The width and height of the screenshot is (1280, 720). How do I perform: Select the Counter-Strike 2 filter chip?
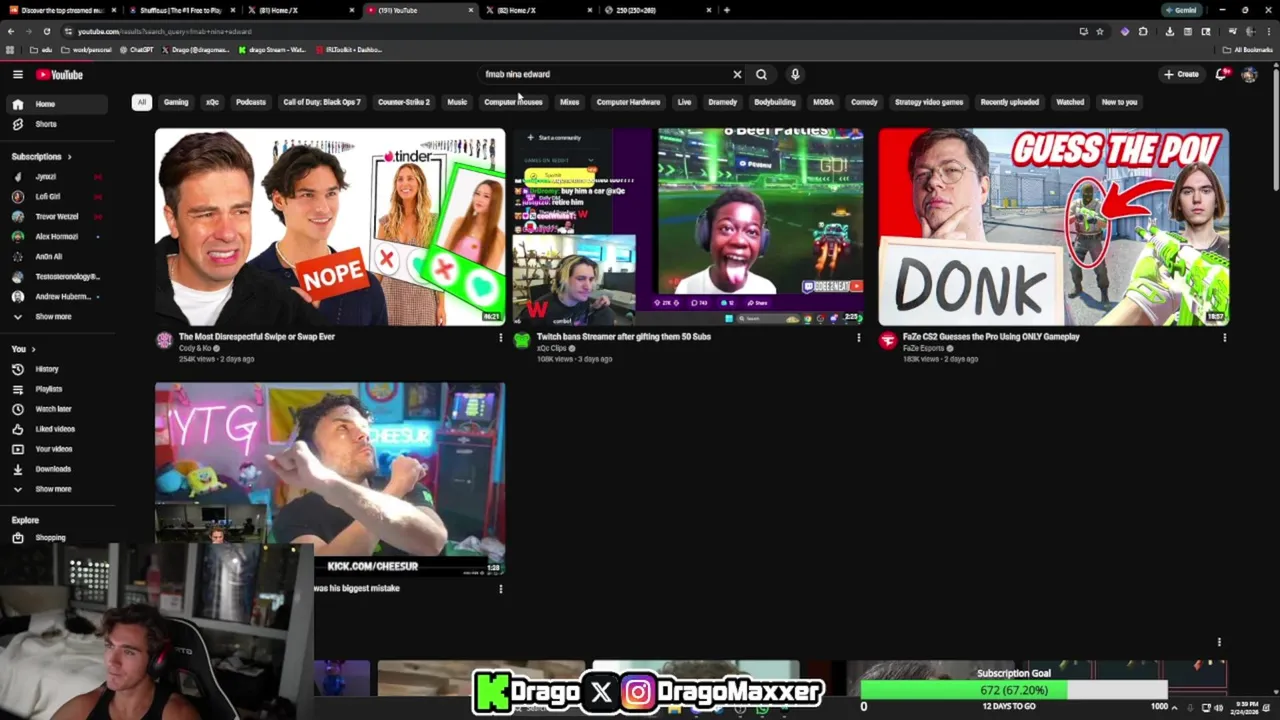(x=404, y=102)
